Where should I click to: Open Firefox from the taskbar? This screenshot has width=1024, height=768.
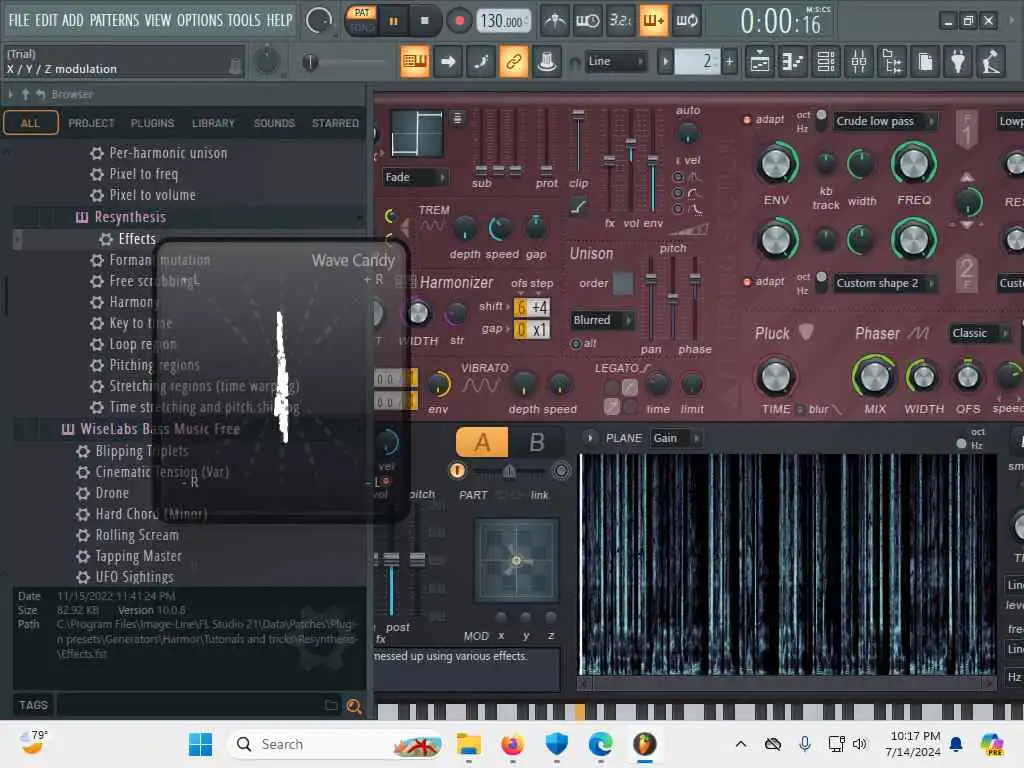click(513, 744)
